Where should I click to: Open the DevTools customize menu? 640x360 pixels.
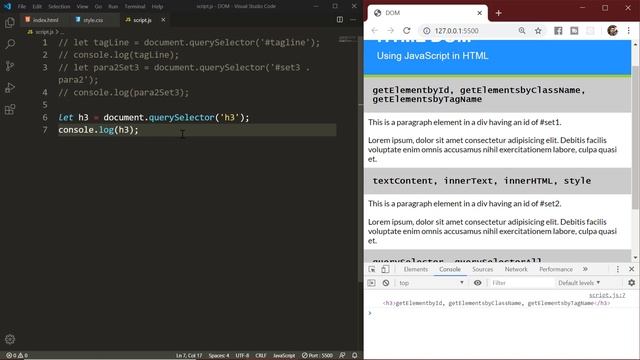(618, 269)
